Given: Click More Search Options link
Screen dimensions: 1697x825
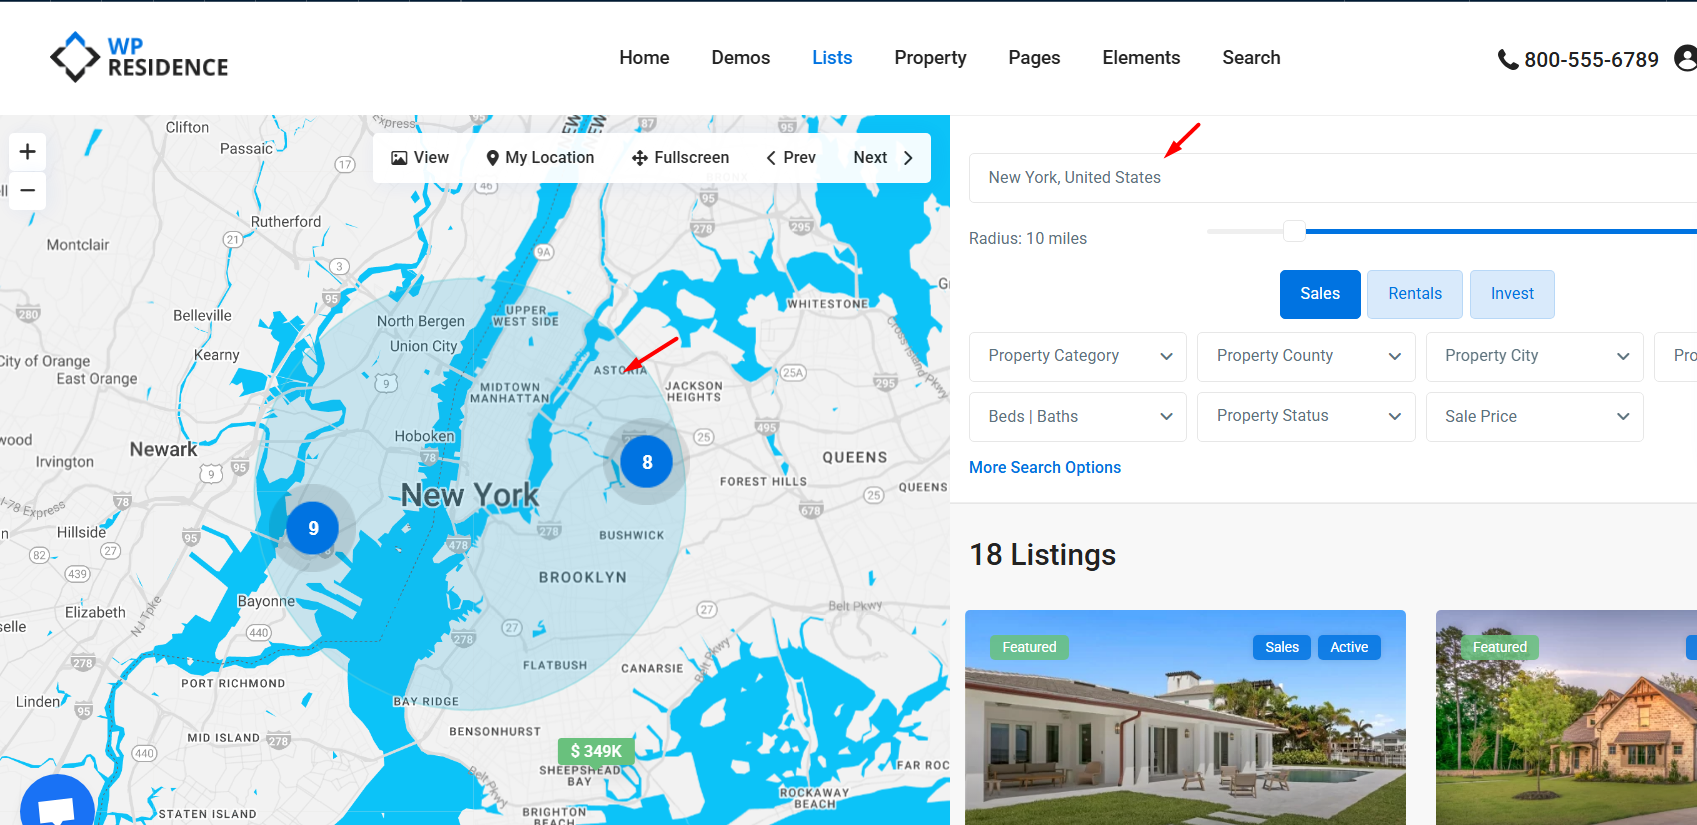Looking at the screenshot, I should point(1044,468).
